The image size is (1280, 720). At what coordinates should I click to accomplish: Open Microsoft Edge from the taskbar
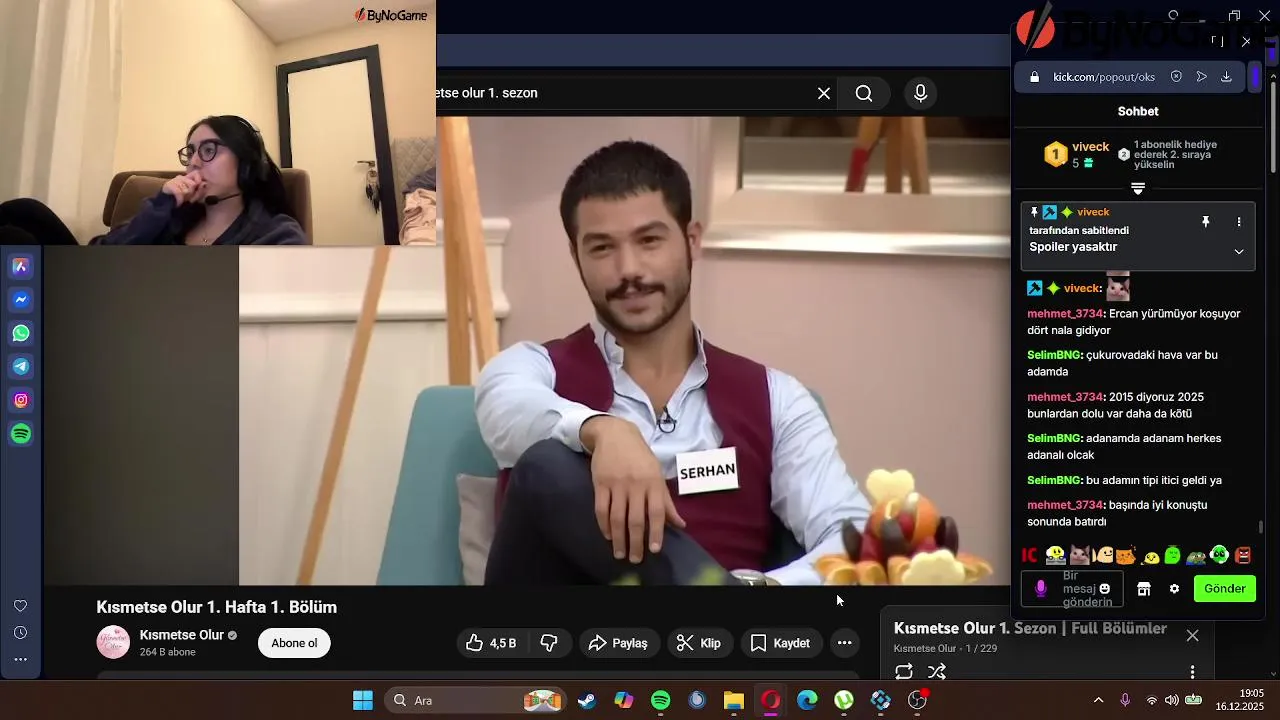(x=807, y=700)
